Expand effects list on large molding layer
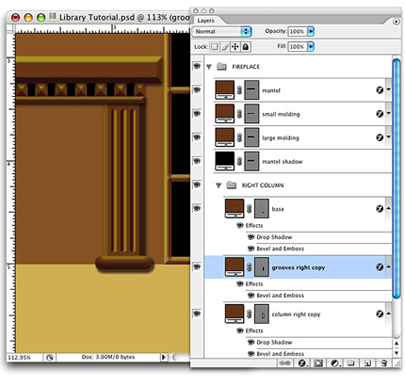This screenshot has height=385, width=405. tap(388, 137)
